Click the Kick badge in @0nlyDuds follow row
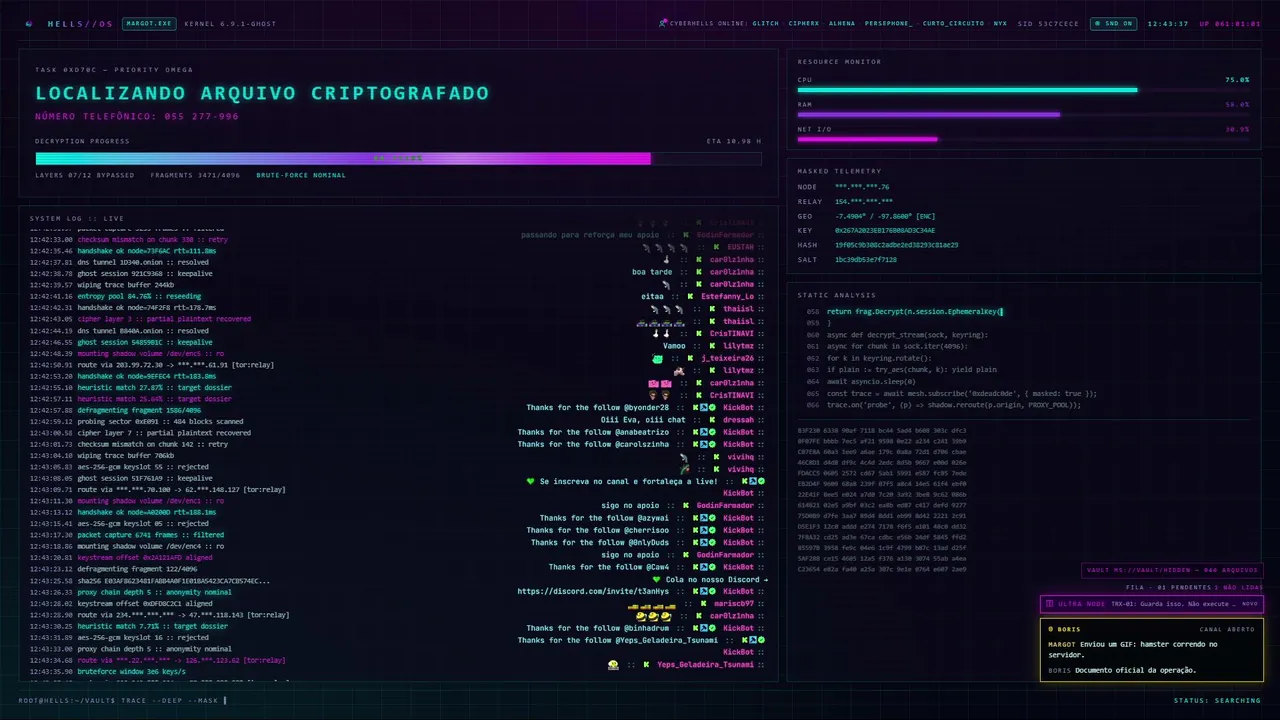The image size is (1280, 720). point(695,542)
